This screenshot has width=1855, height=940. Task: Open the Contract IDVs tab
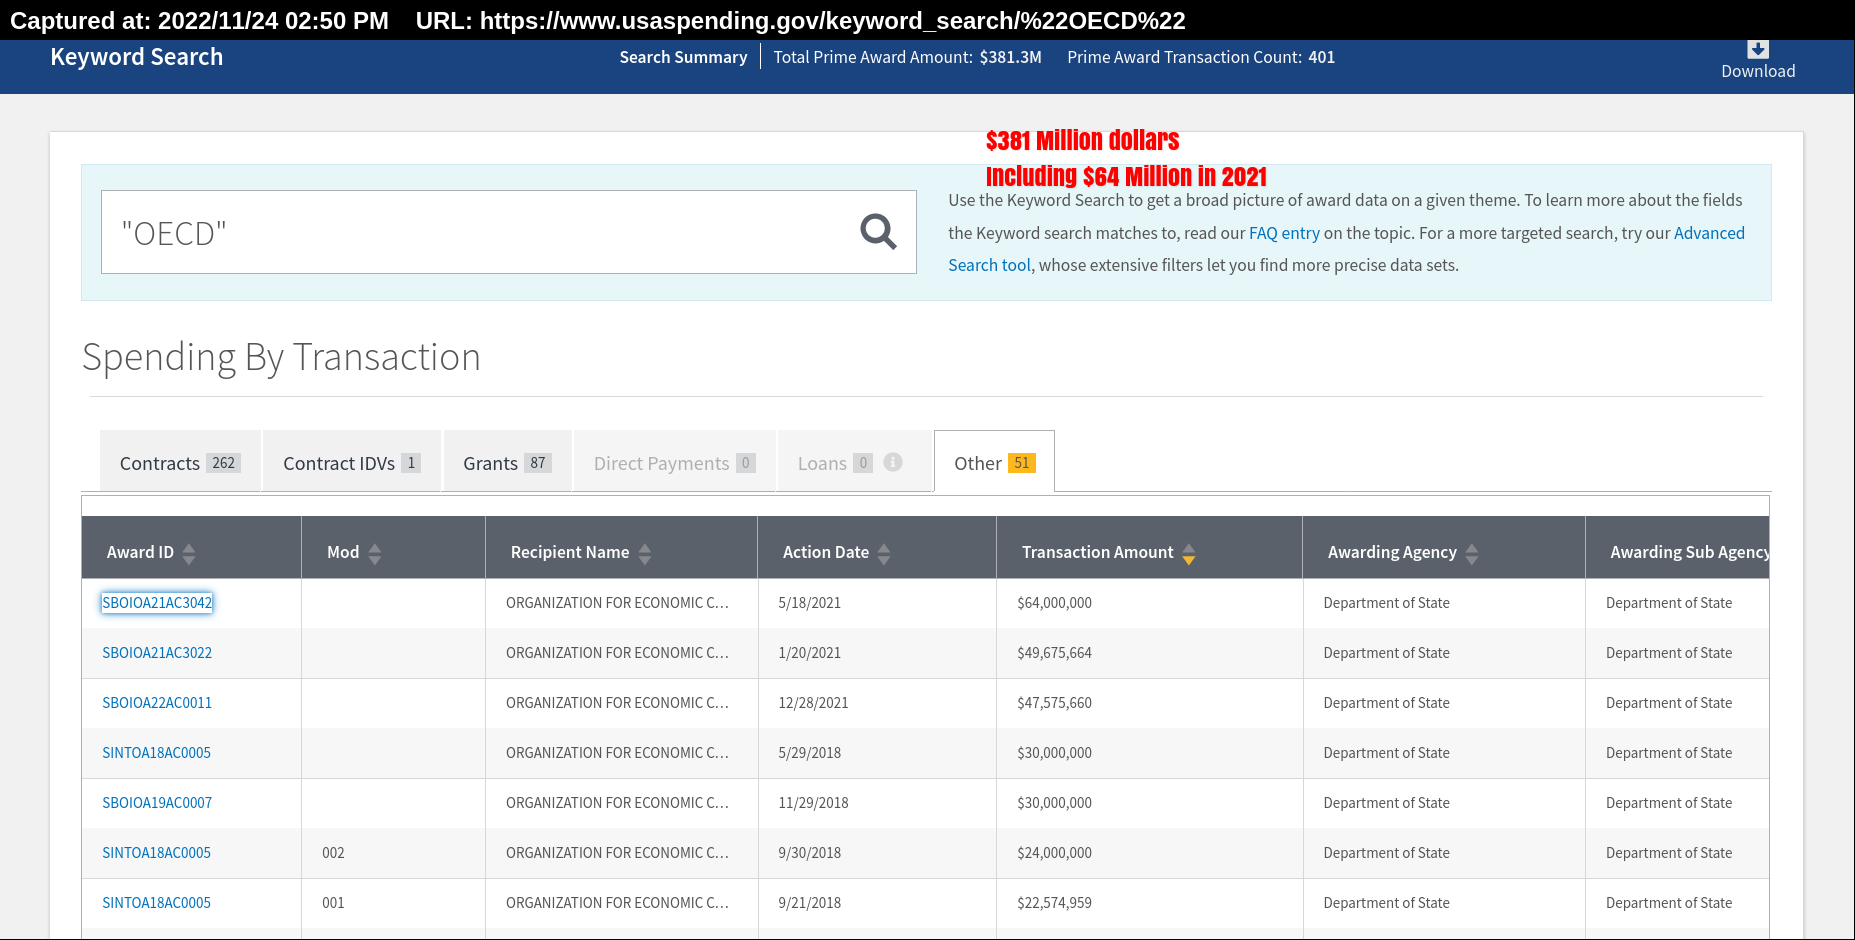click(x=352, y=462)
